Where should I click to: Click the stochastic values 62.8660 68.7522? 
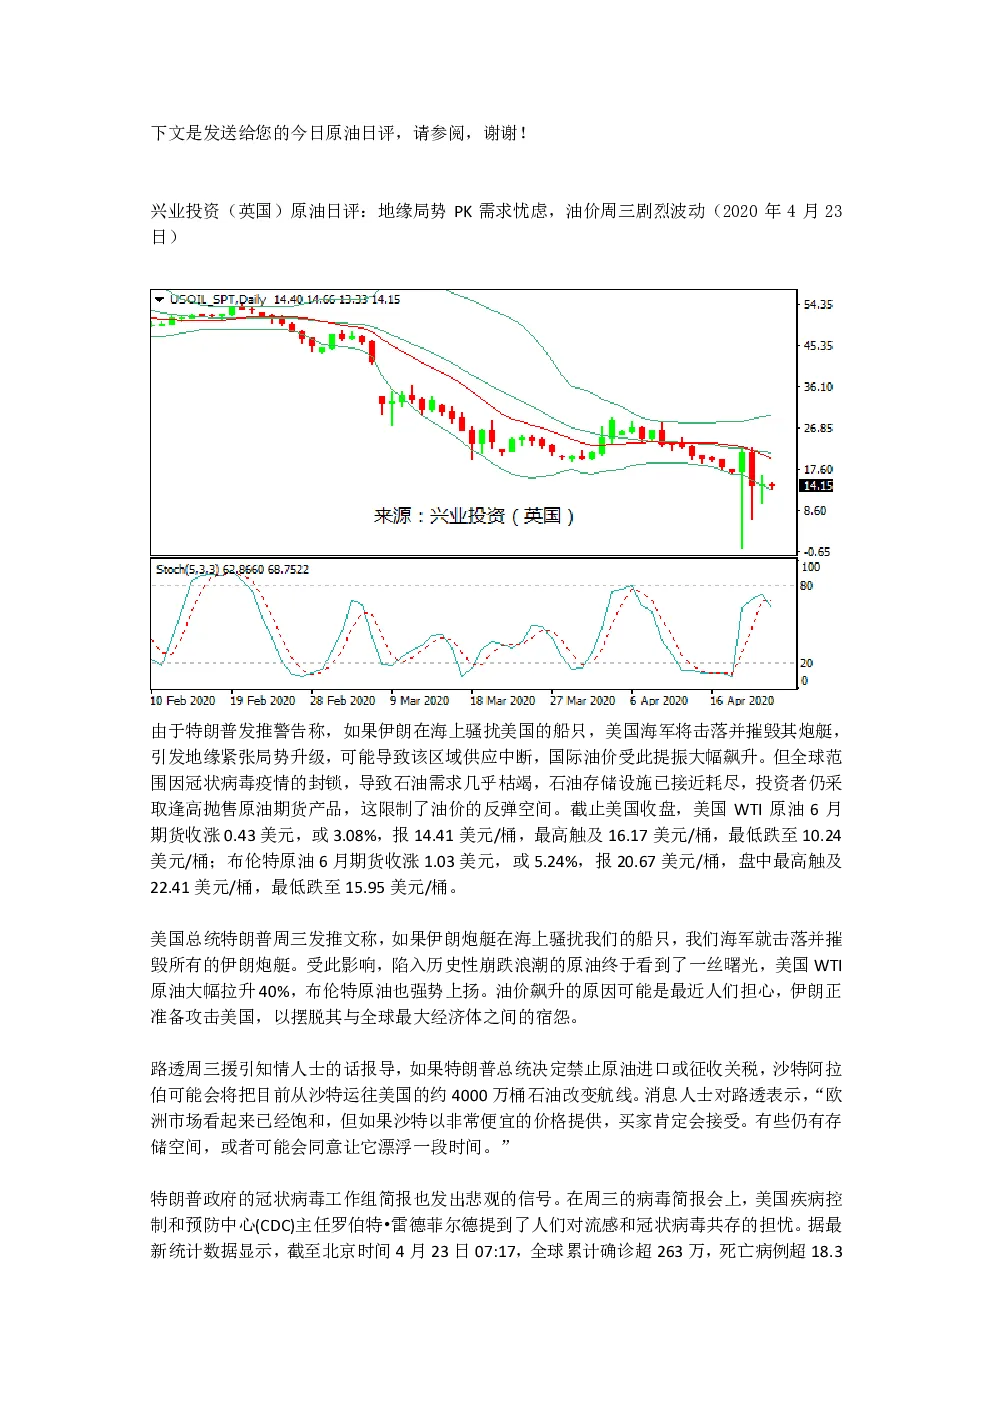266,570
